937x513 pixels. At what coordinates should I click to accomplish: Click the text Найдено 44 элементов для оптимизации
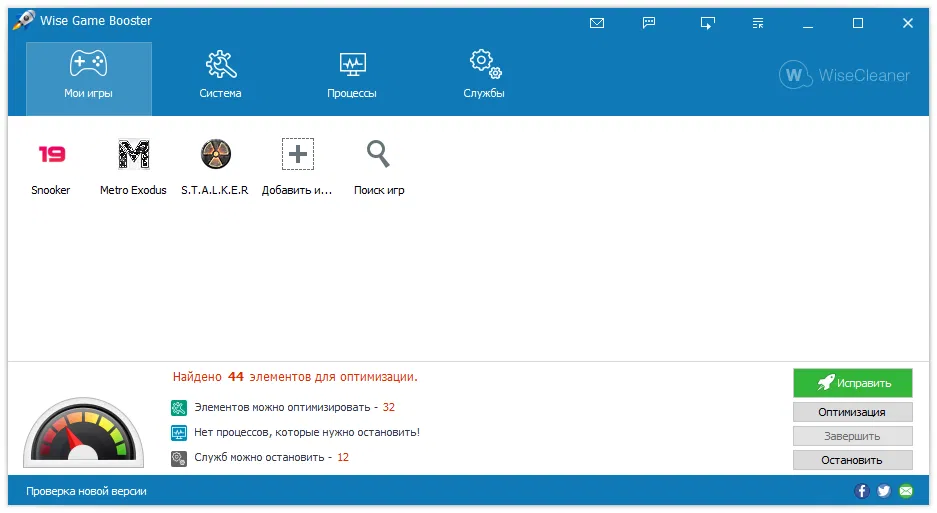point(295,377)
